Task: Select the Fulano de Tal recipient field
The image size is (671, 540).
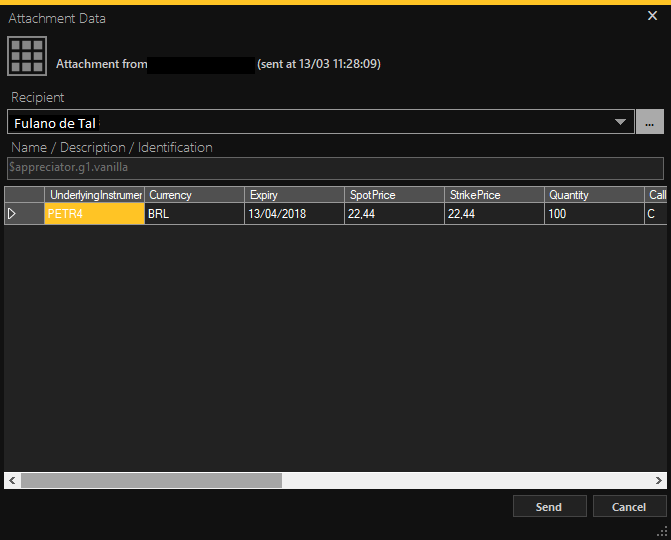Action: click(310, 122)
